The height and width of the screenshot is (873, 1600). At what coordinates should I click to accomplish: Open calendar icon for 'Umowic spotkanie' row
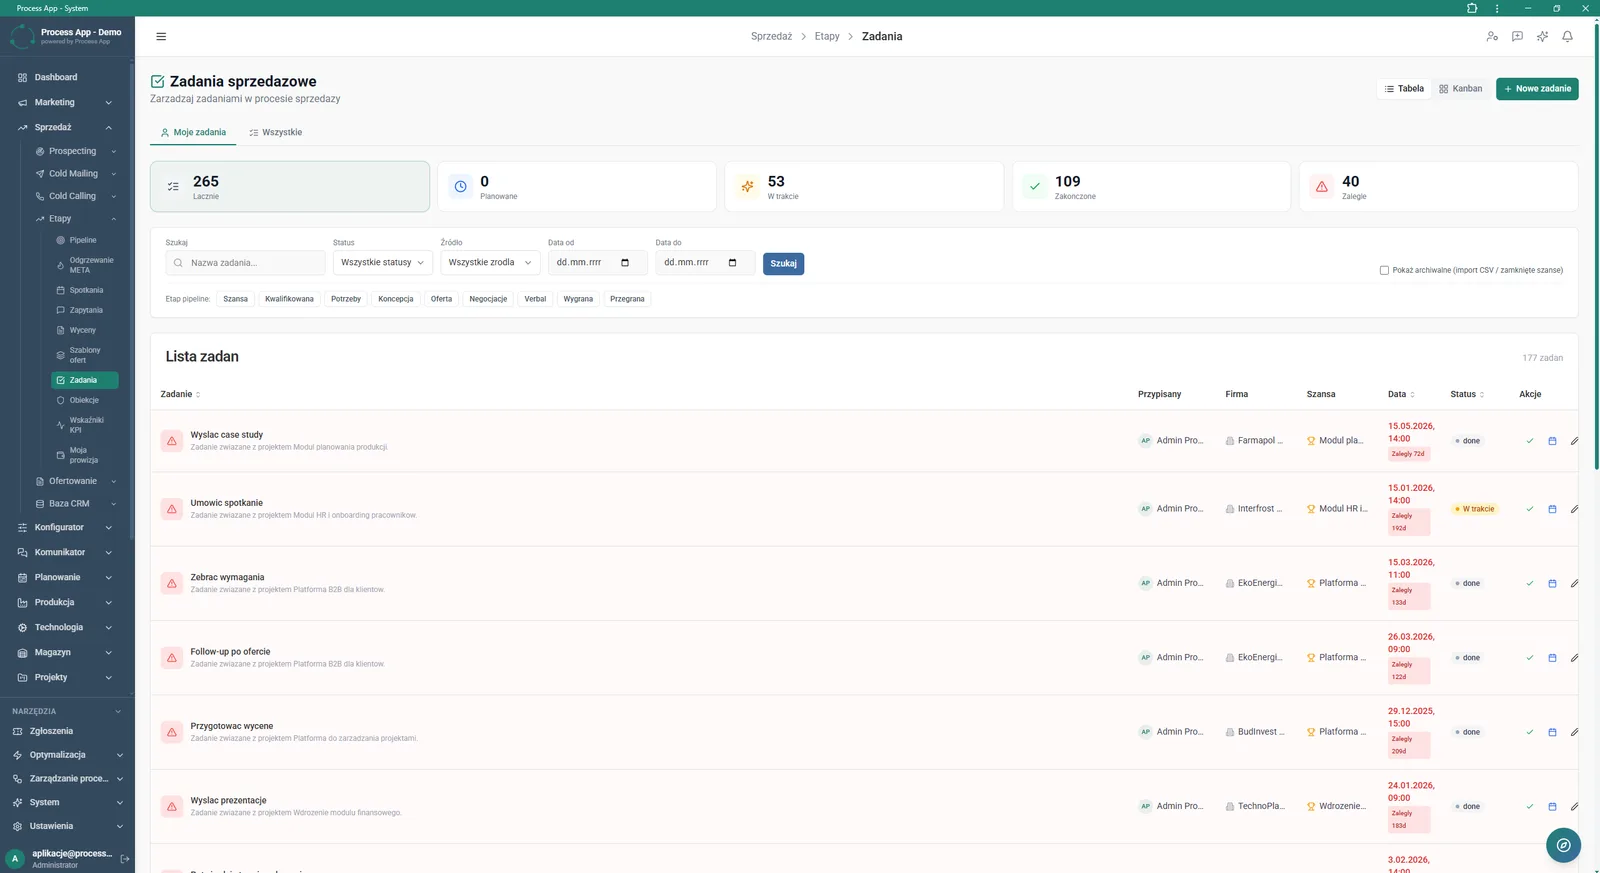(1552, 509)
